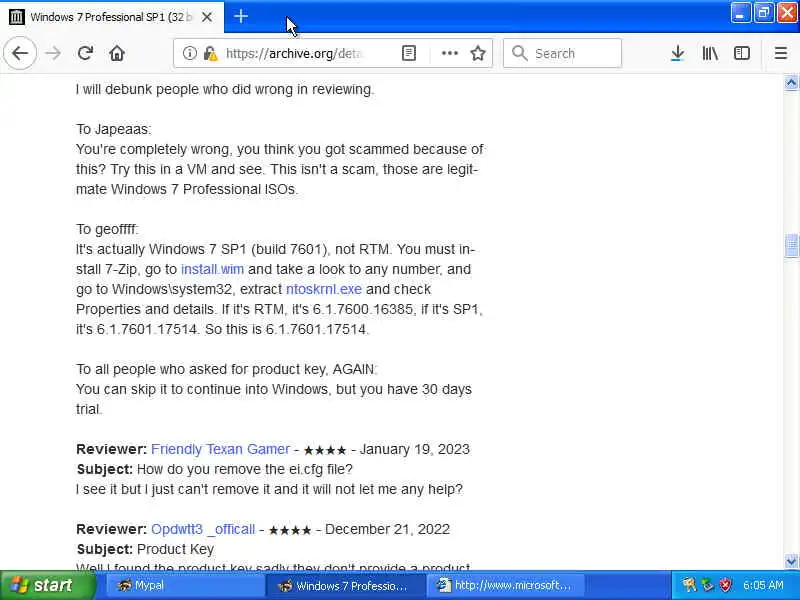
Task: Open the library bookshelf icon
Action: [x=710, y=53]
